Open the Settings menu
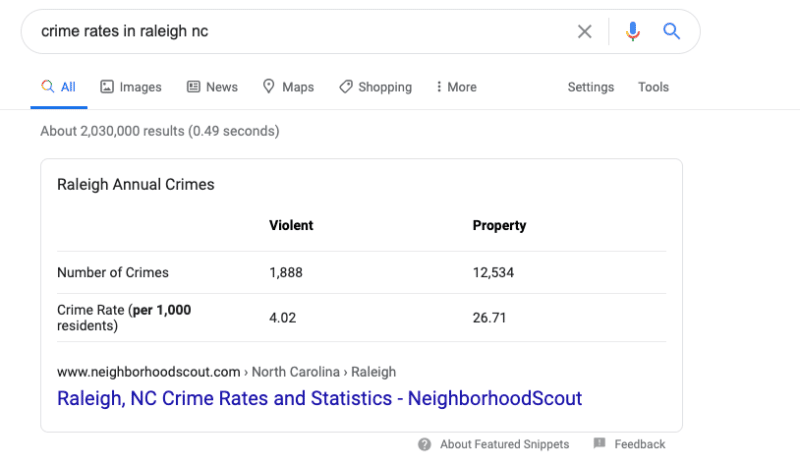Viewport: 800px width, 466px height. pyautogui.click(x=591, y=87)
